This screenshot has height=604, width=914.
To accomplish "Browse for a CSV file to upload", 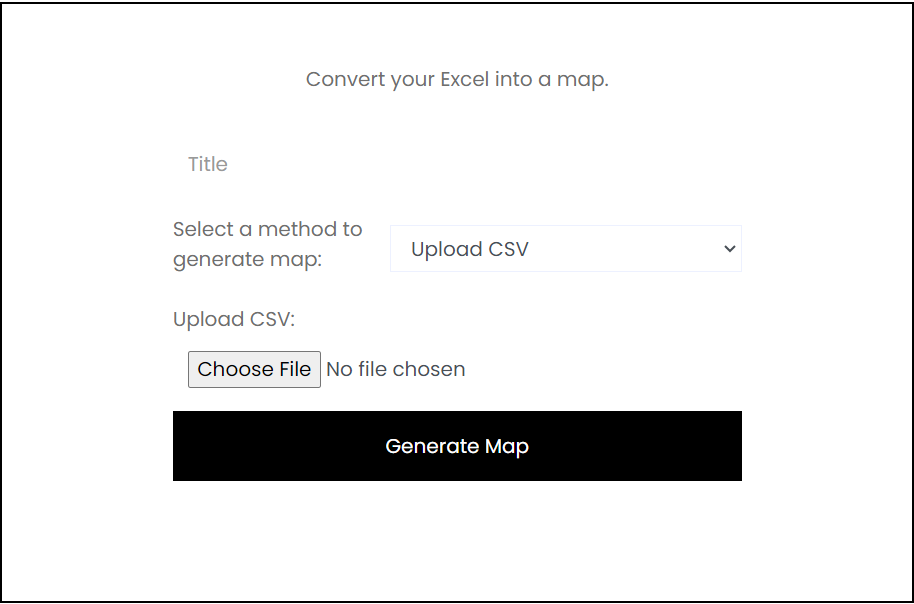I will [x=254, y=369].
